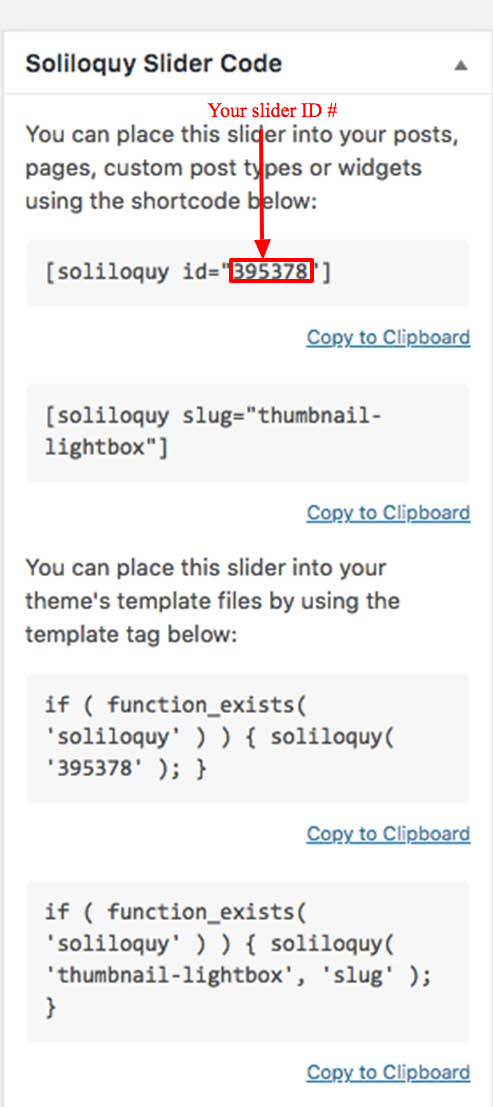
Task: Select the highlighted slider ID 395378 in shortcode
Action: [271, 272]
